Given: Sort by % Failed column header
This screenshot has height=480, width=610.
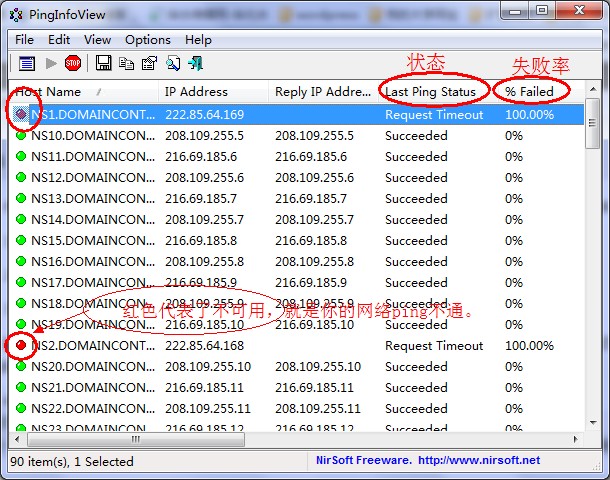Looking at the screenshot, I should pos(529,92).
